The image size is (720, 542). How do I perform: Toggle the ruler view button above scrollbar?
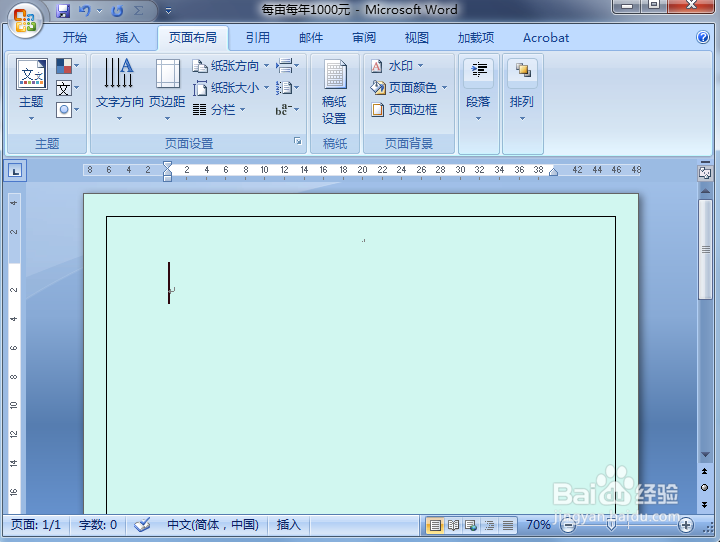pos(705,173)
